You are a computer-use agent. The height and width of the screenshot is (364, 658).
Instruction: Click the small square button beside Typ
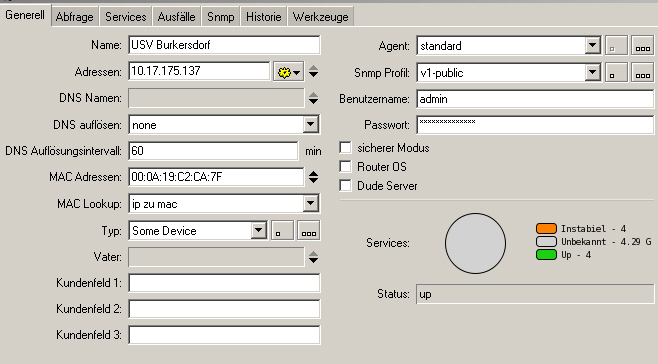282,230
